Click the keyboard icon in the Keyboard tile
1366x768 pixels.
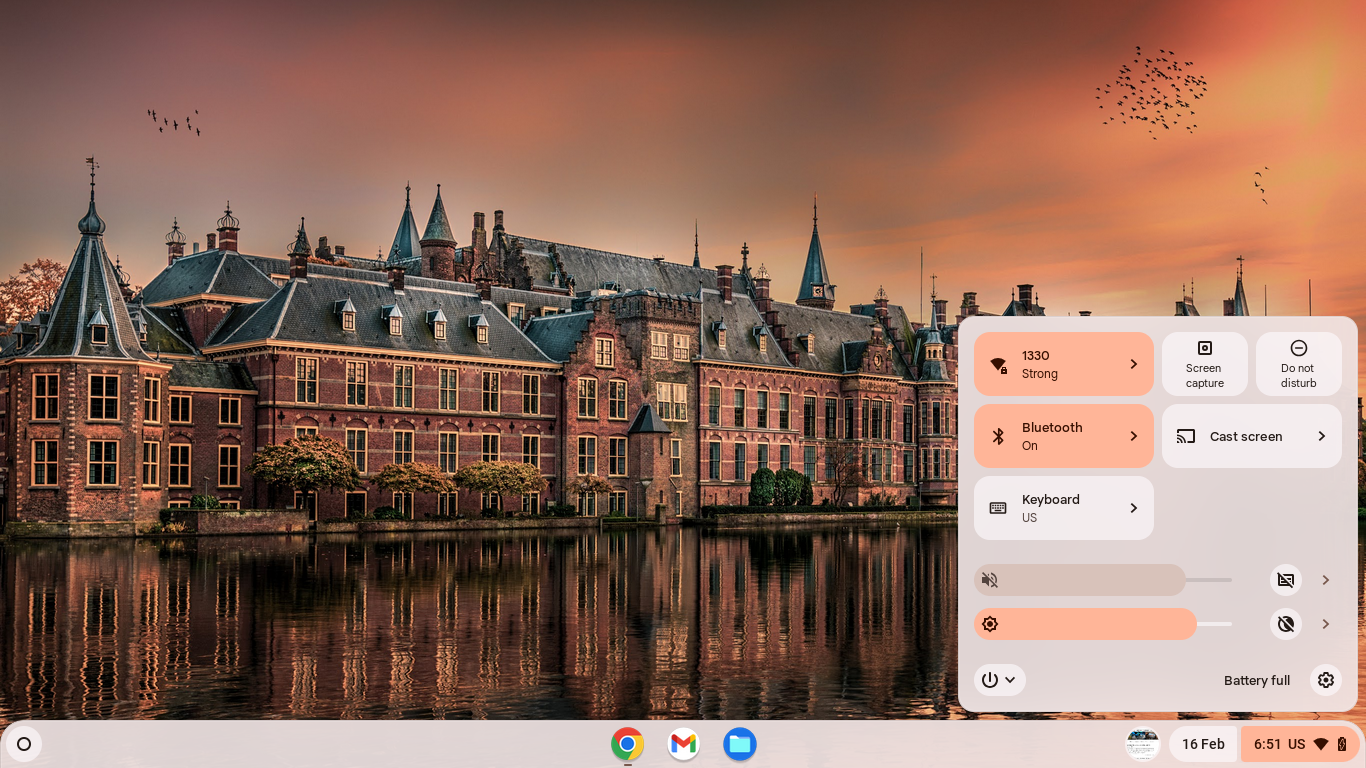pyautogui.click(x=998, y=508)
